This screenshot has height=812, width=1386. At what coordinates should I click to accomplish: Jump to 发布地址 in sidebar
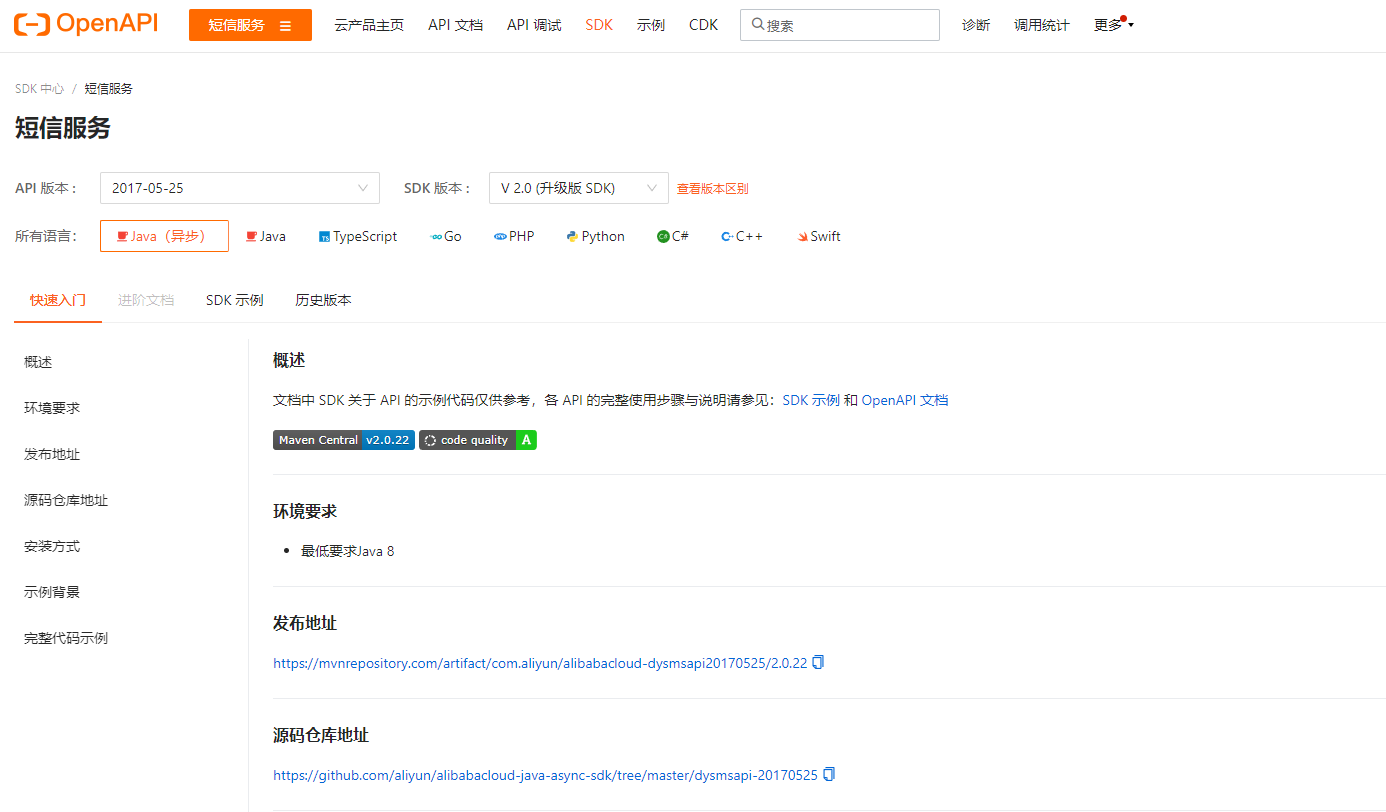[52, 454]
